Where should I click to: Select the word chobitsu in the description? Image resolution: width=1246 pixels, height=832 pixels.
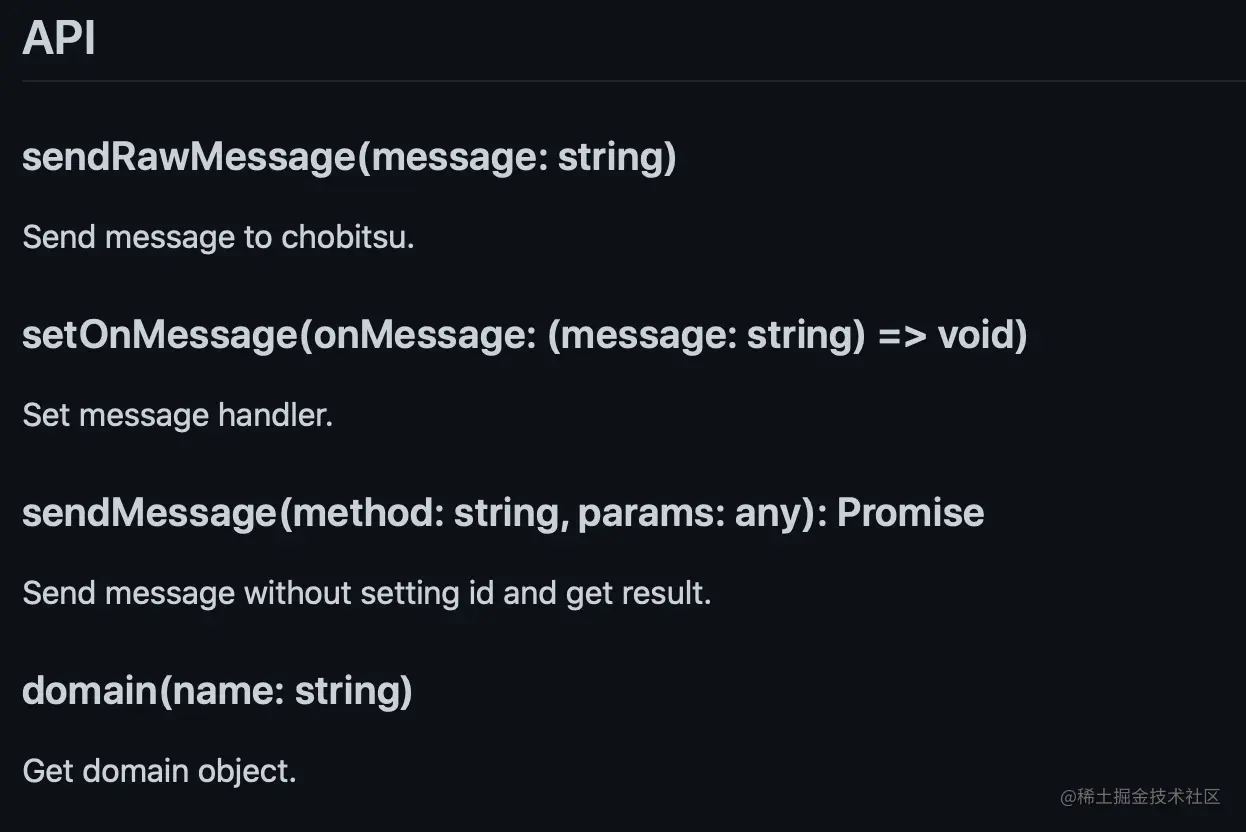(x=346, y=237)
